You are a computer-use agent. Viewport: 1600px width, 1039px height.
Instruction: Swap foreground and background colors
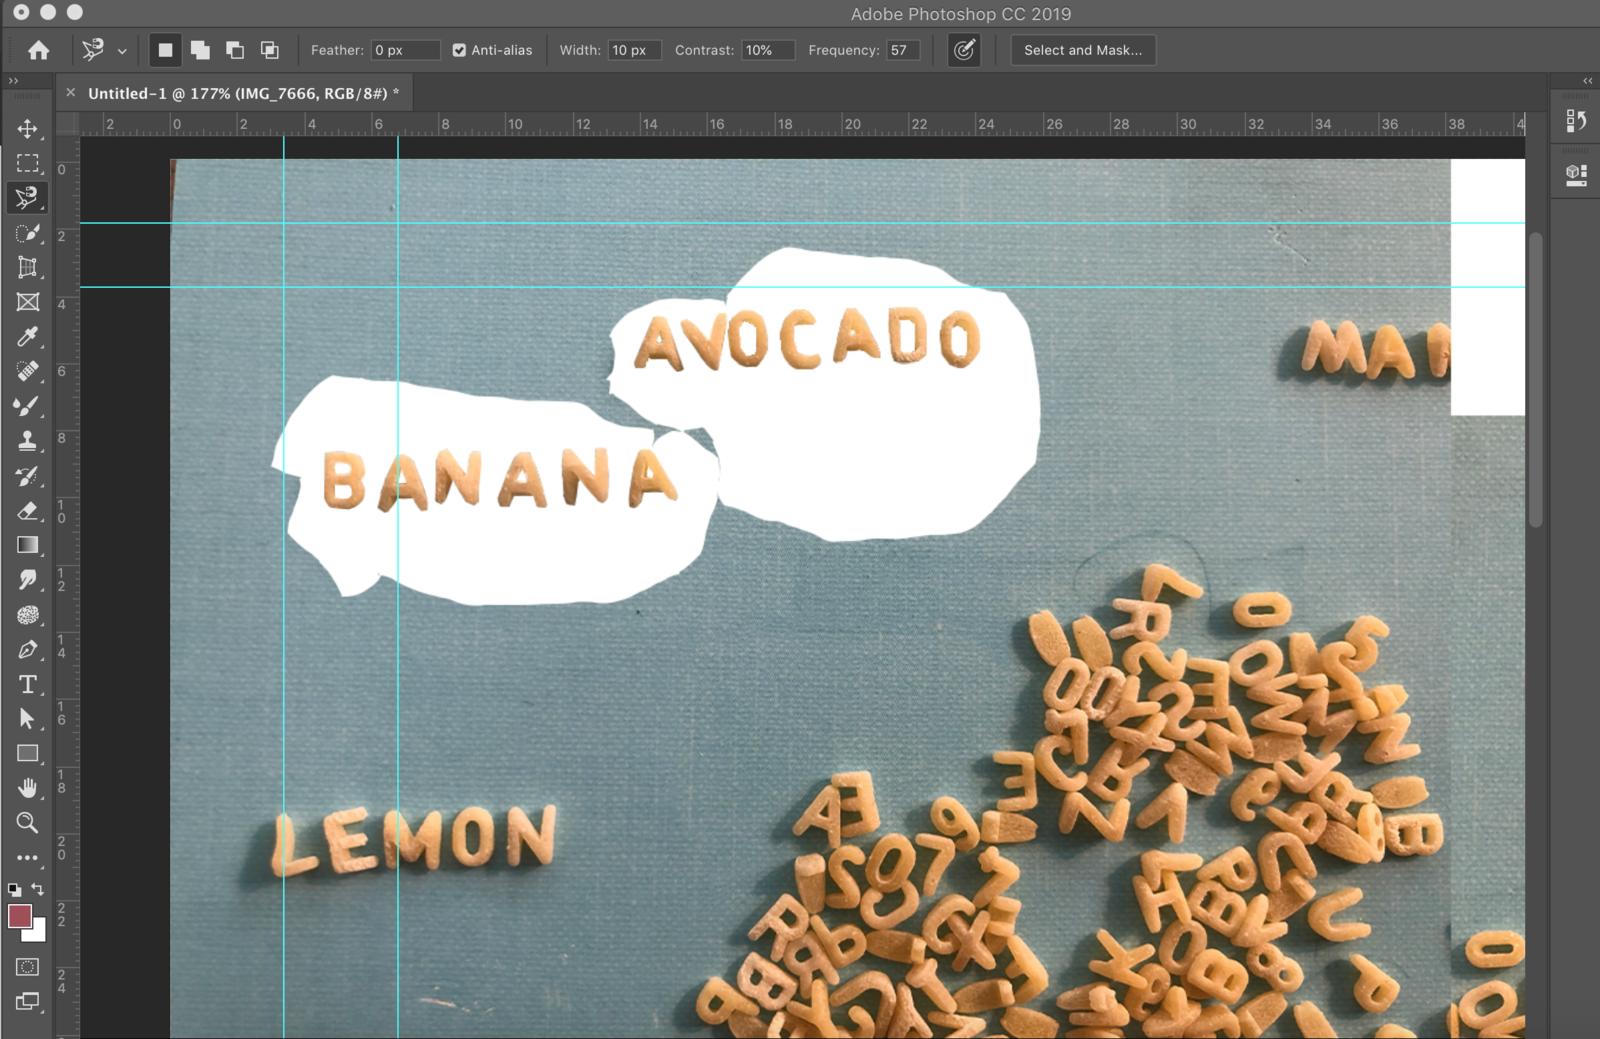coord(38,889)
